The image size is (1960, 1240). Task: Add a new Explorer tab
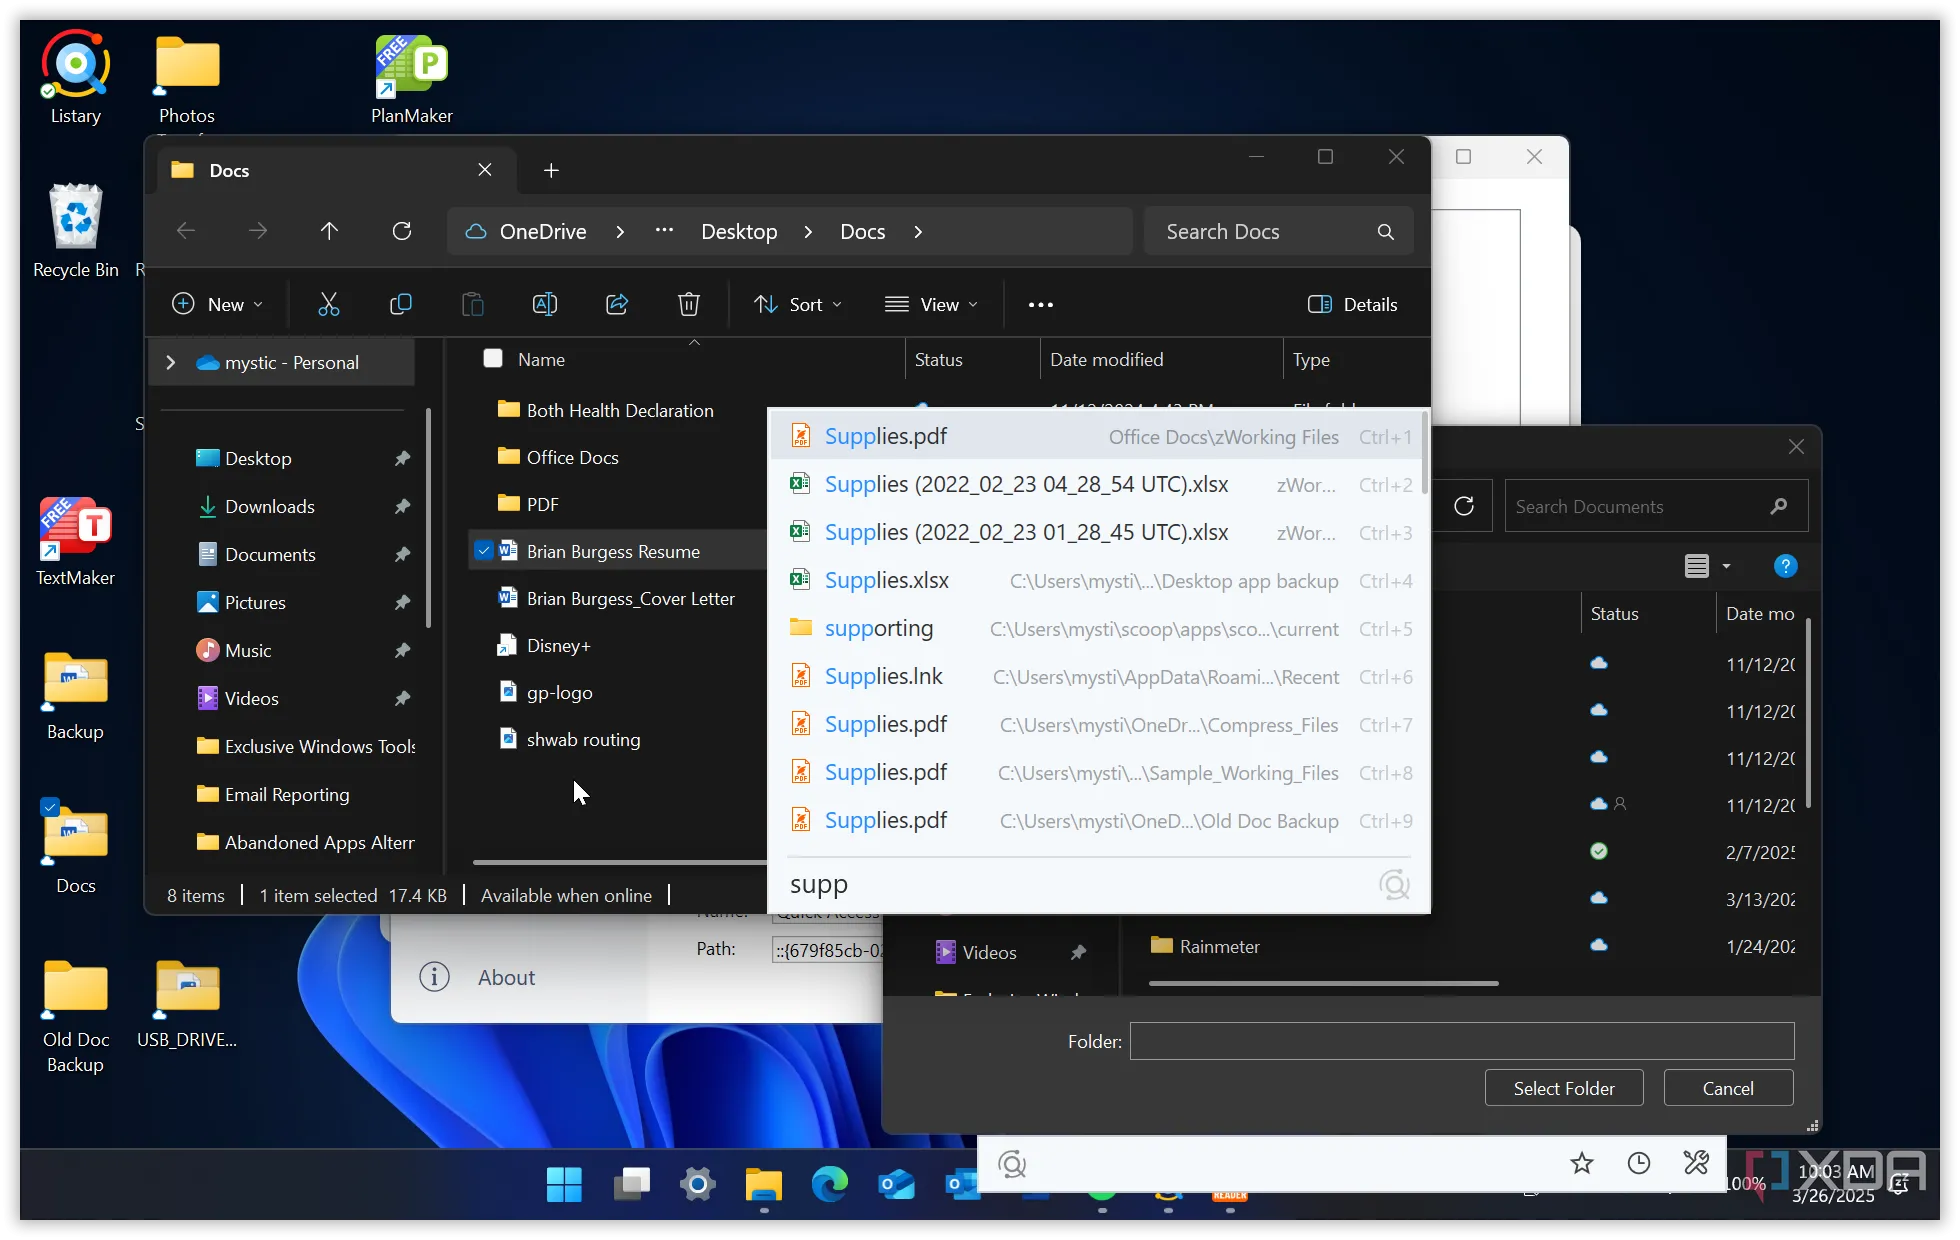tap(551, 170)
